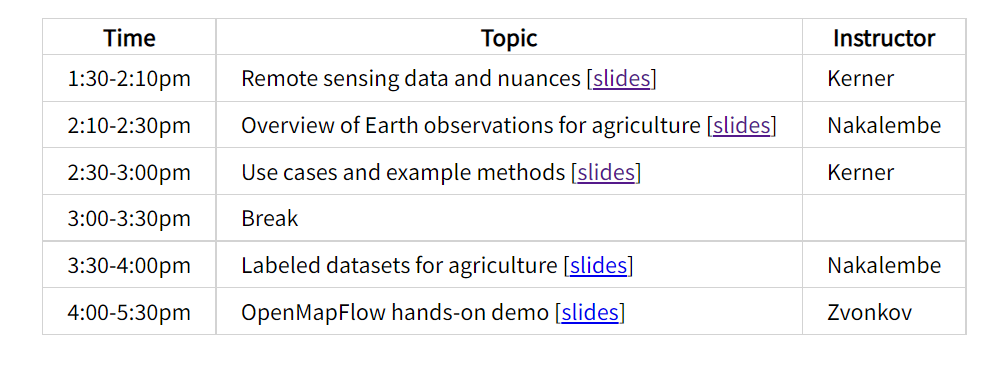Select the 3:00-3:30pm time cell
This screenshot has height=368, width=999.
click(129, 218)
